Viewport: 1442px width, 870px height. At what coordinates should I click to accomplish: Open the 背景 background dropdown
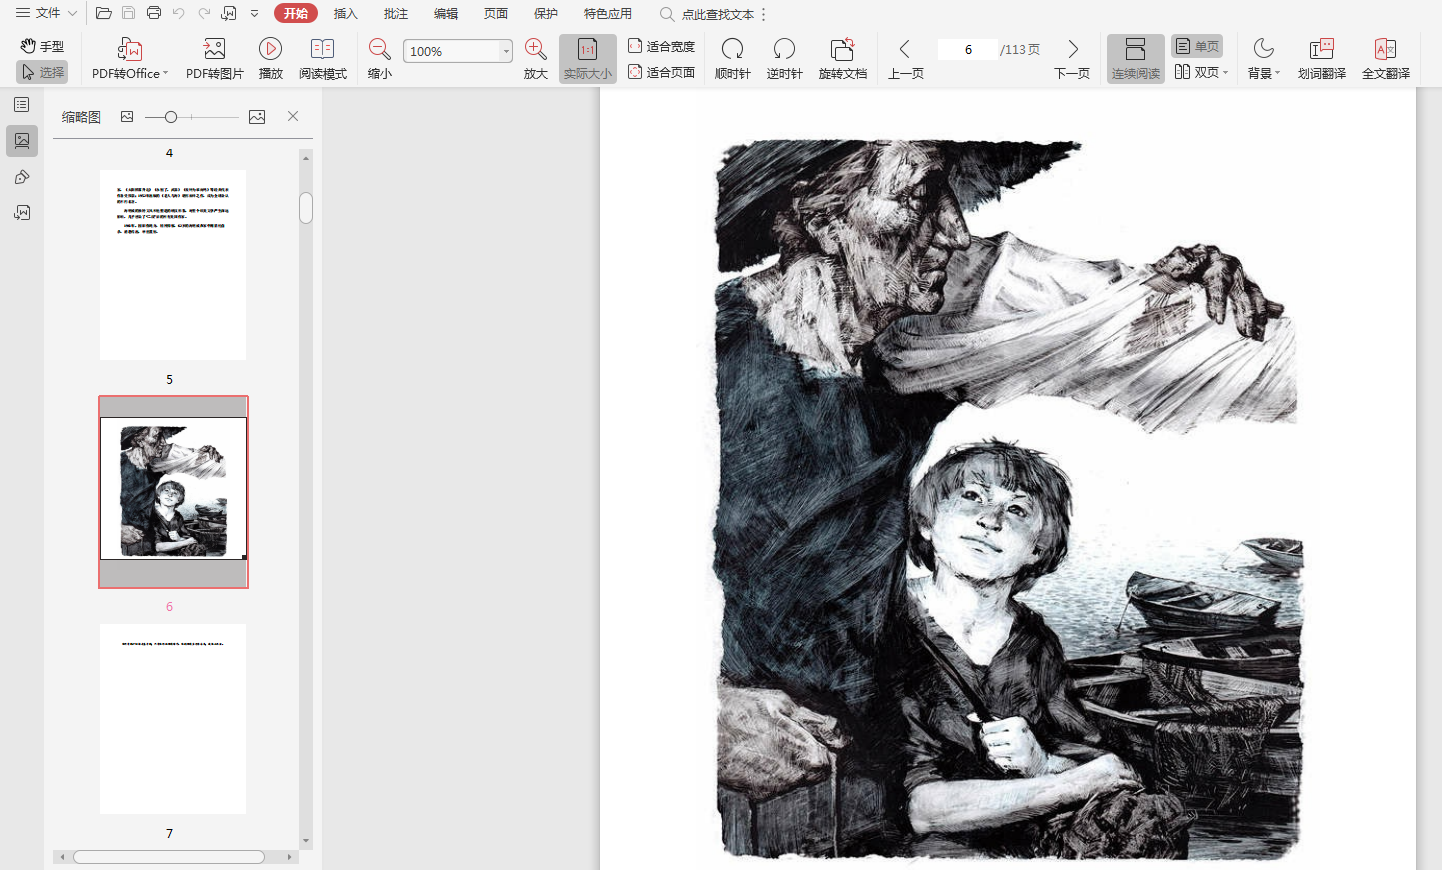pos(1264,59)
